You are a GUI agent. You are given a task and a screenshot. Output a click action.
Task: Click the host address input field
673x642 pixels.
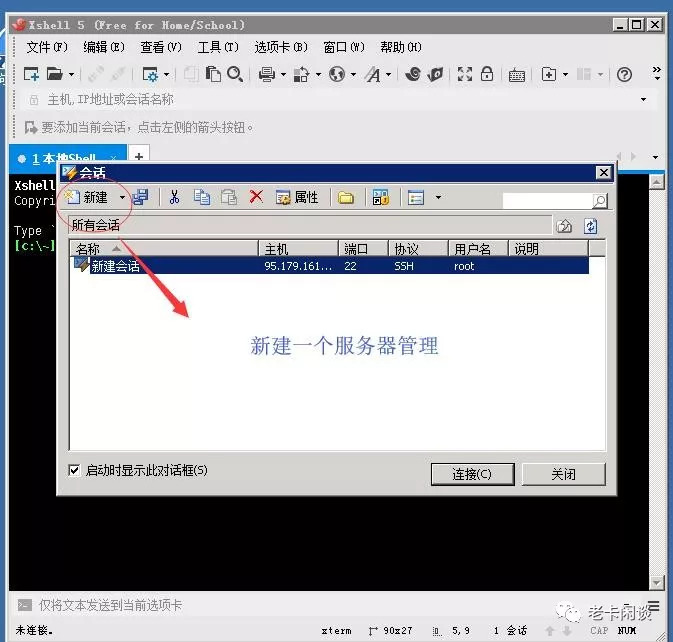(339, 100)
